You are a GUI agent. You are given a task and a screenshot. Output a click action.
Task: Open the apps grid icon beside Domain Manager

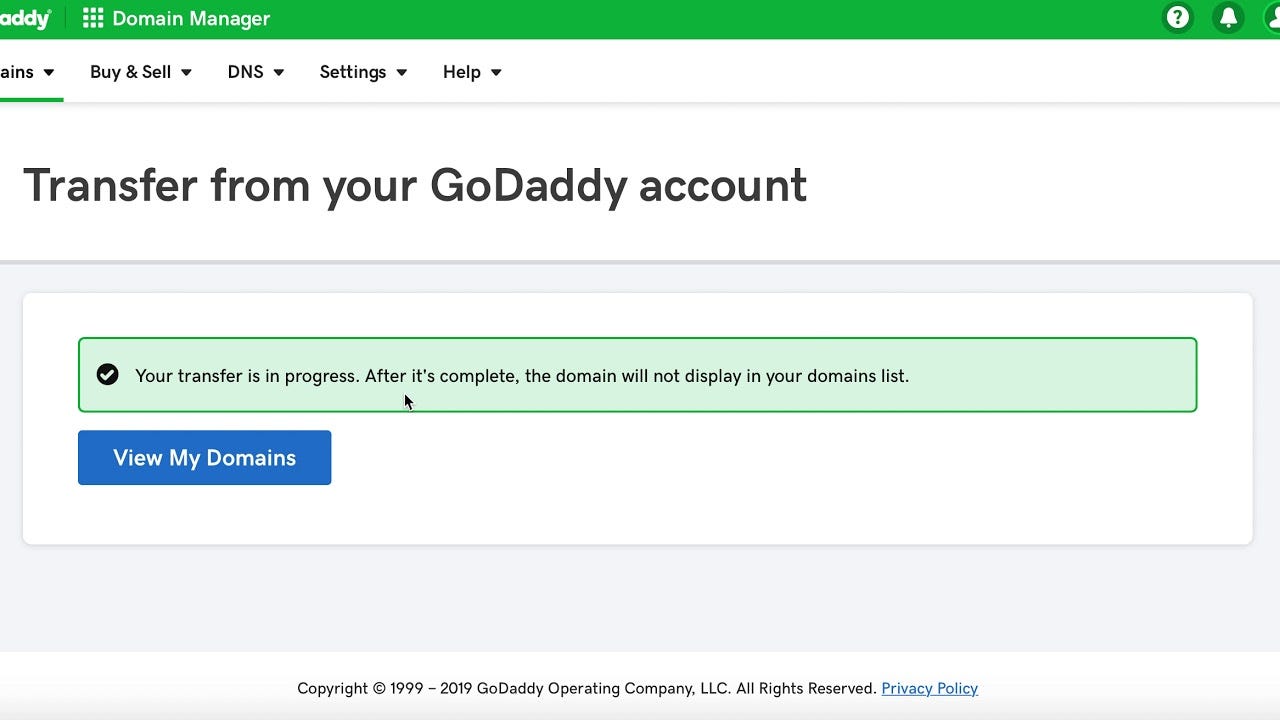click(93, 18)
